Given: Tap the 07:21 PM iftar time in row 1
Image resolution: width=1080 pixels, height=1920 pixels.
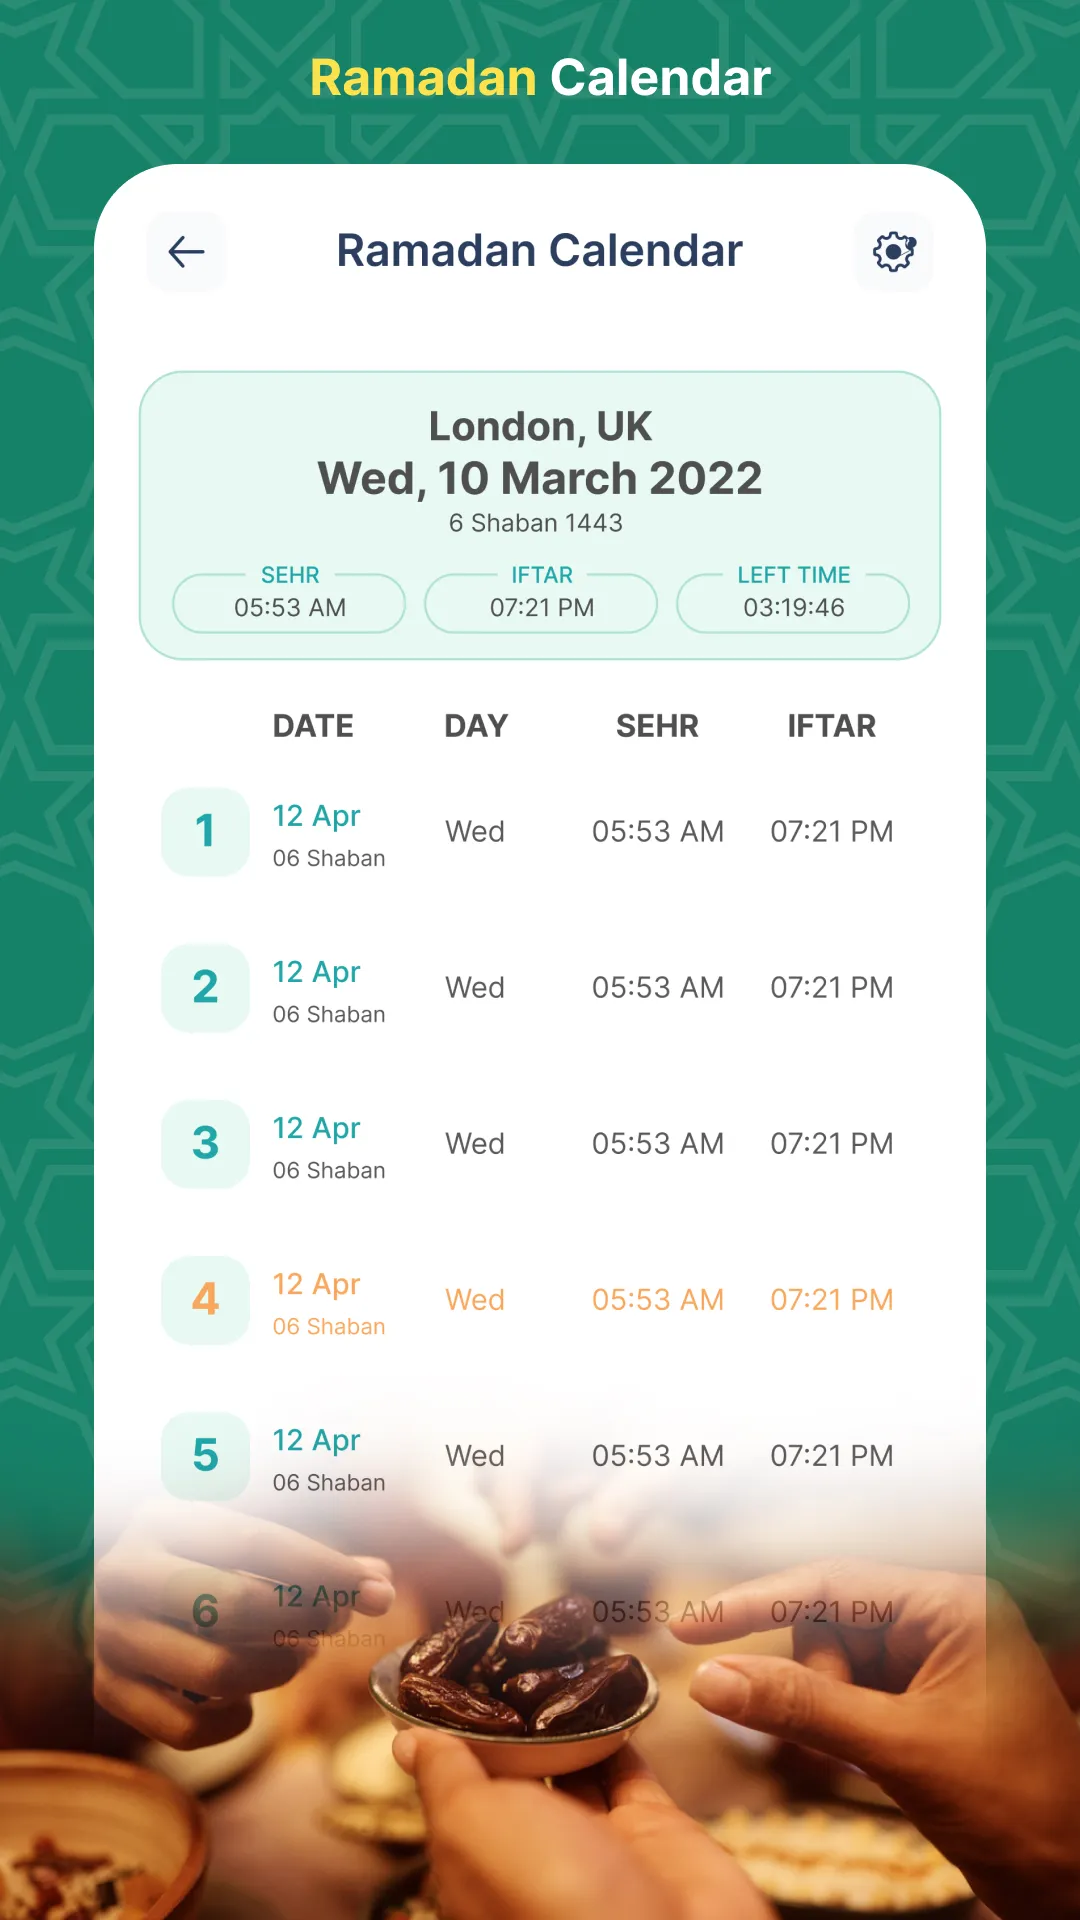Looking at the screenshot, I should pos(831,832).
